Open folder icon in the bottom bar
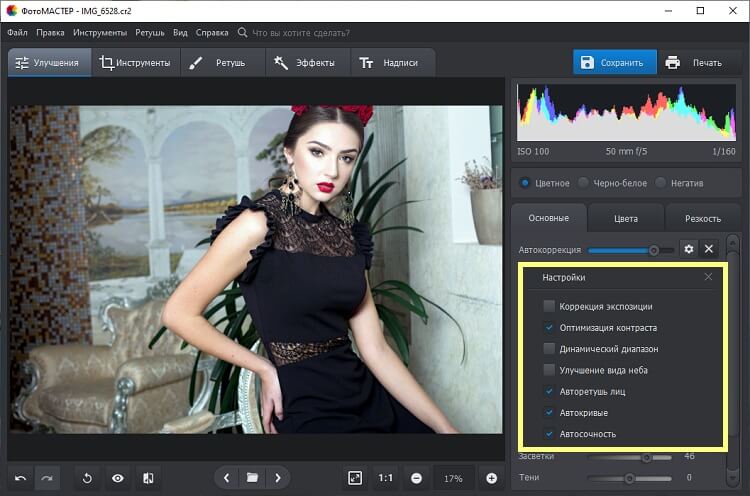Screen dimensions: 750x496 [253, 478]
